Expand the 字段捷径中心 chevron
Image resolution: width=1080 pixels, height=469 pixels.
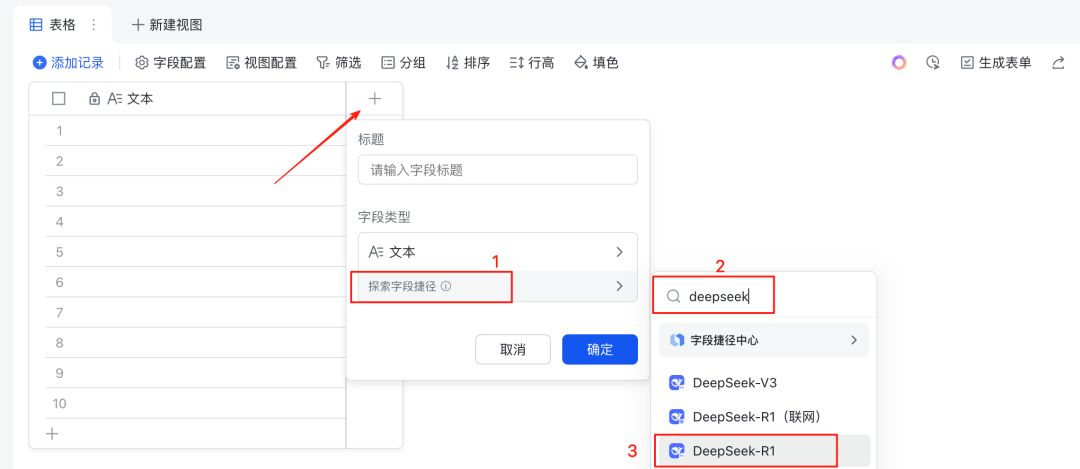pos(854,340)
